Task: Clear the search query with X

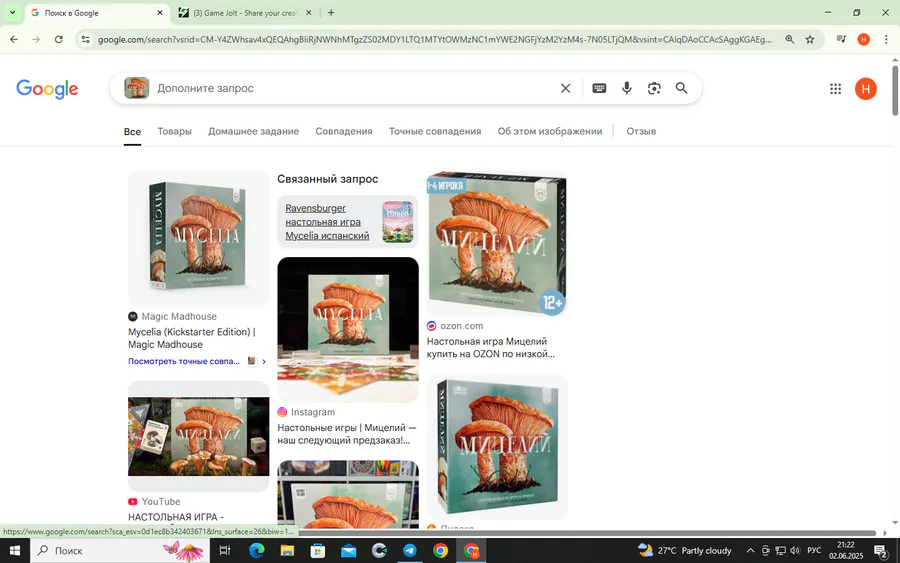Action: point(565,88)
